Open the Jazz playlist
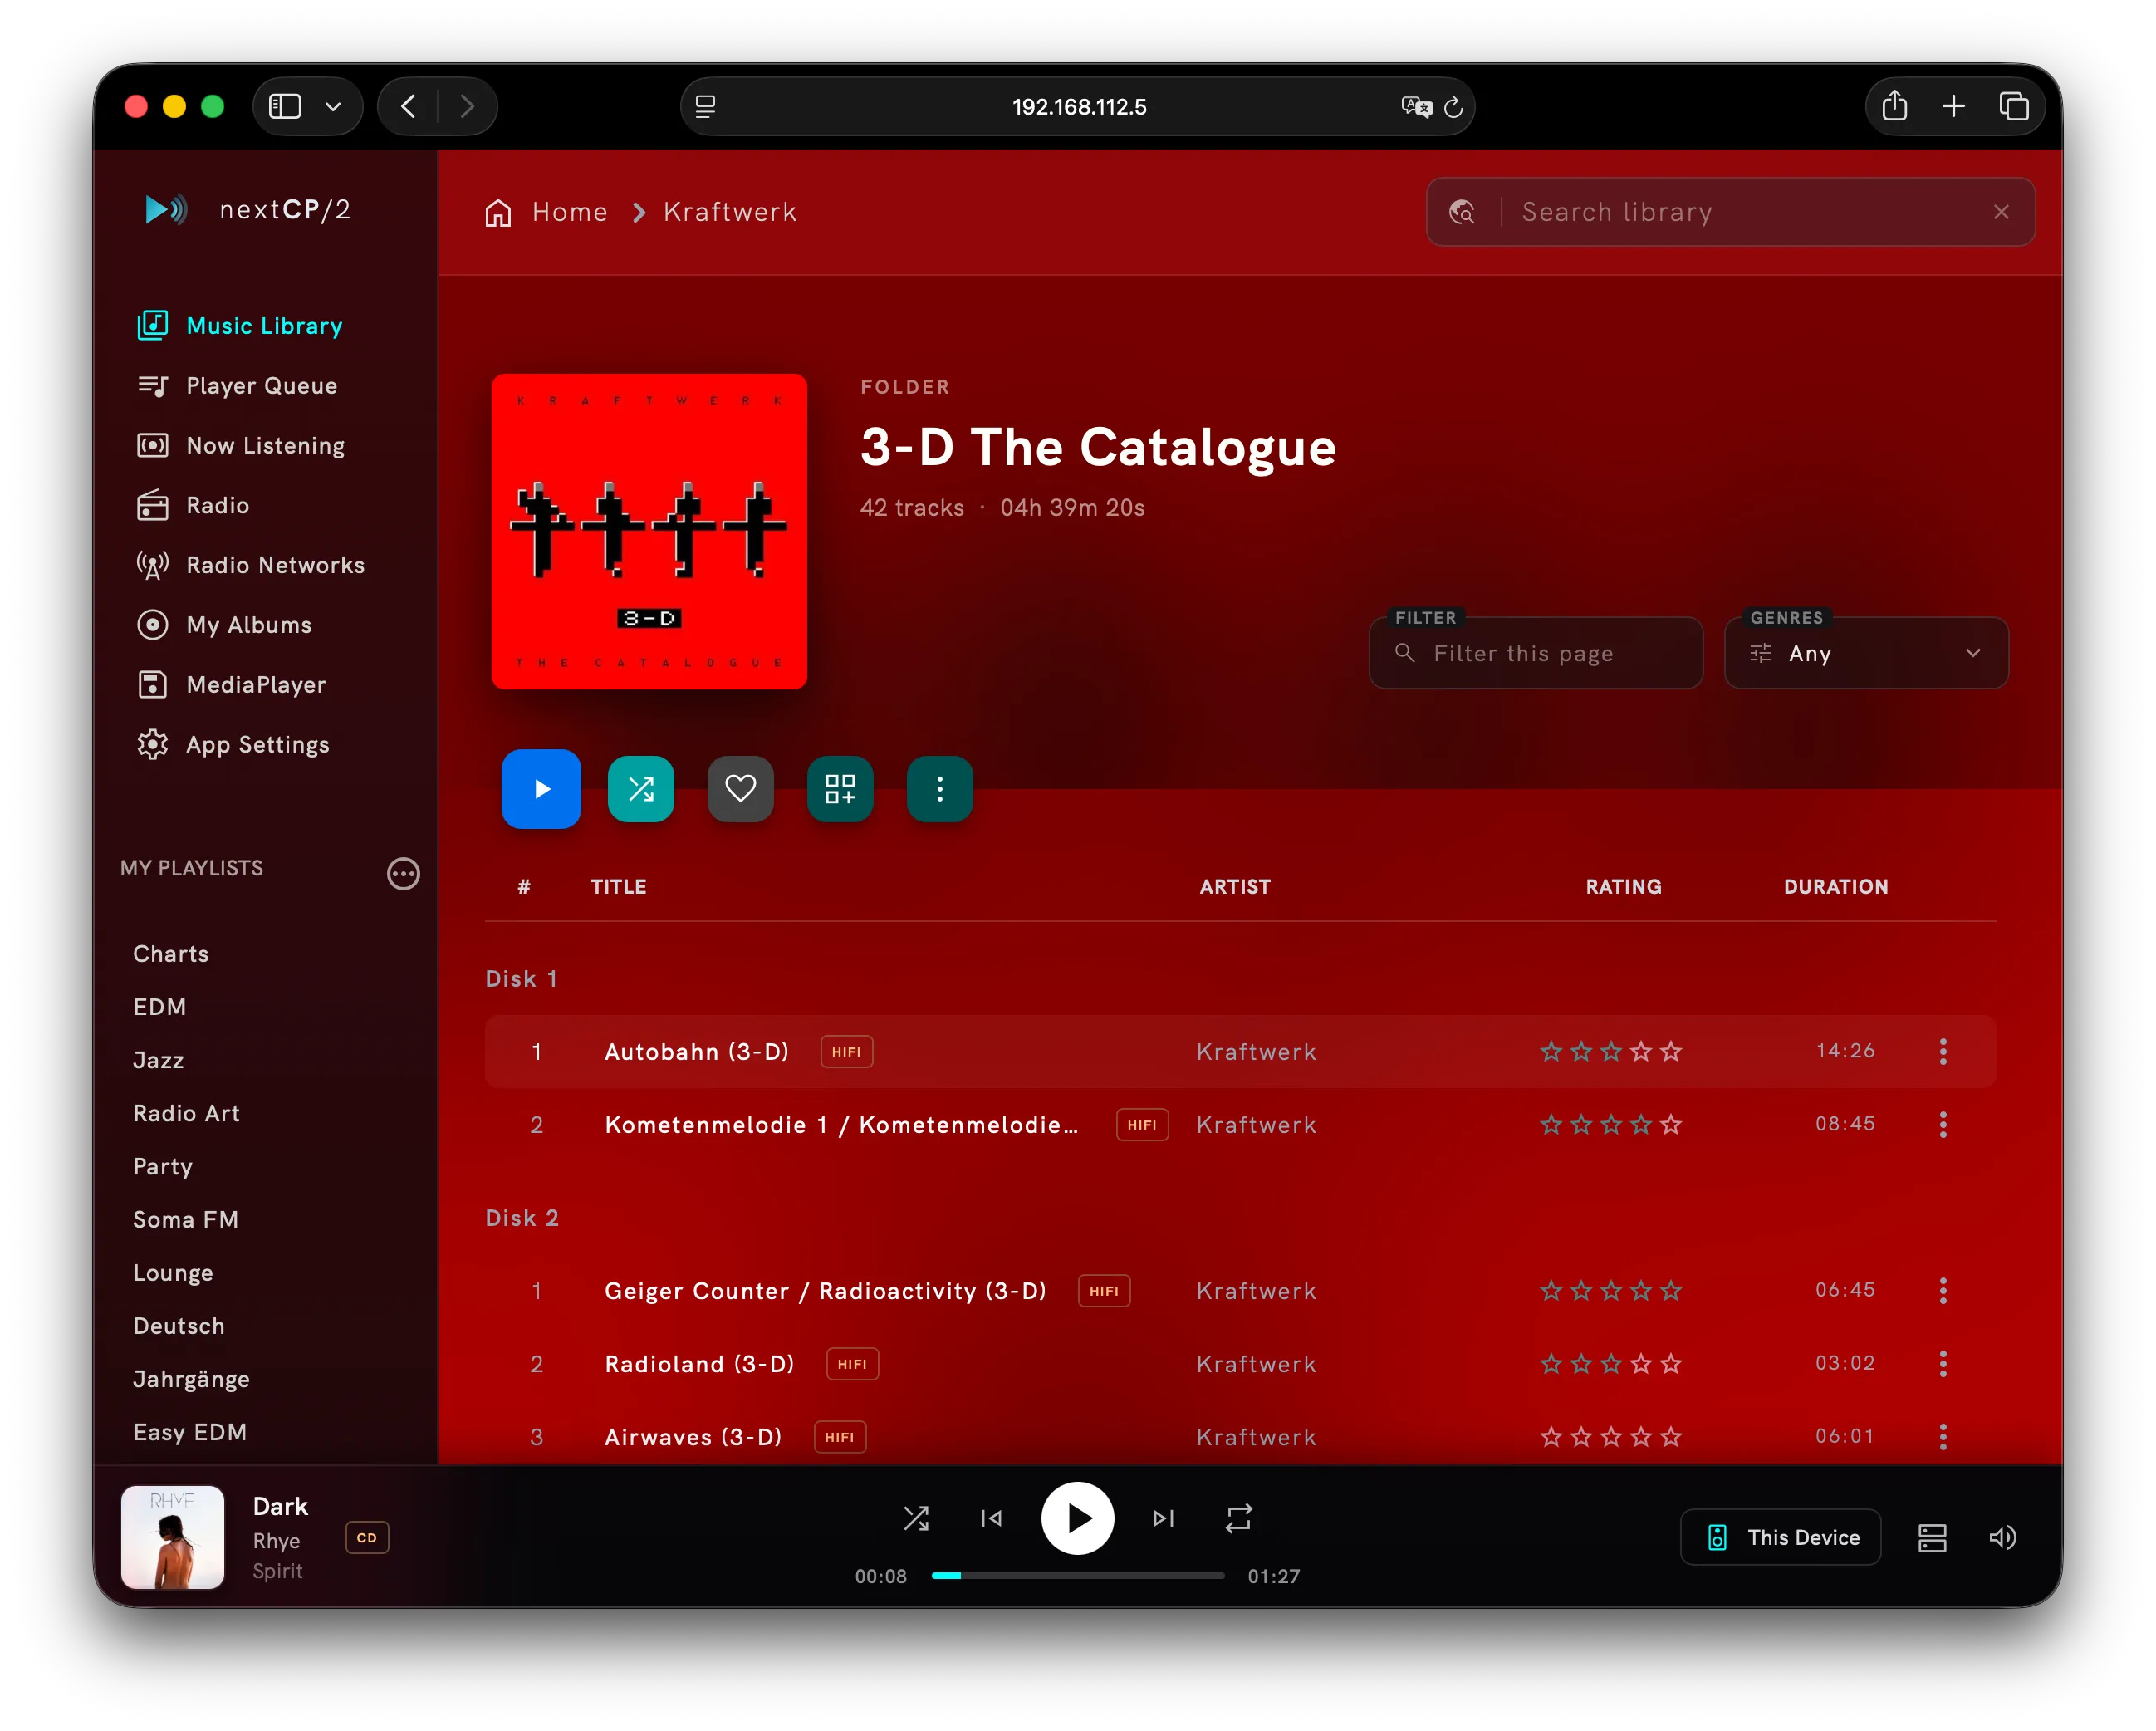2156x1731 pixels. tap(159, 1060)
